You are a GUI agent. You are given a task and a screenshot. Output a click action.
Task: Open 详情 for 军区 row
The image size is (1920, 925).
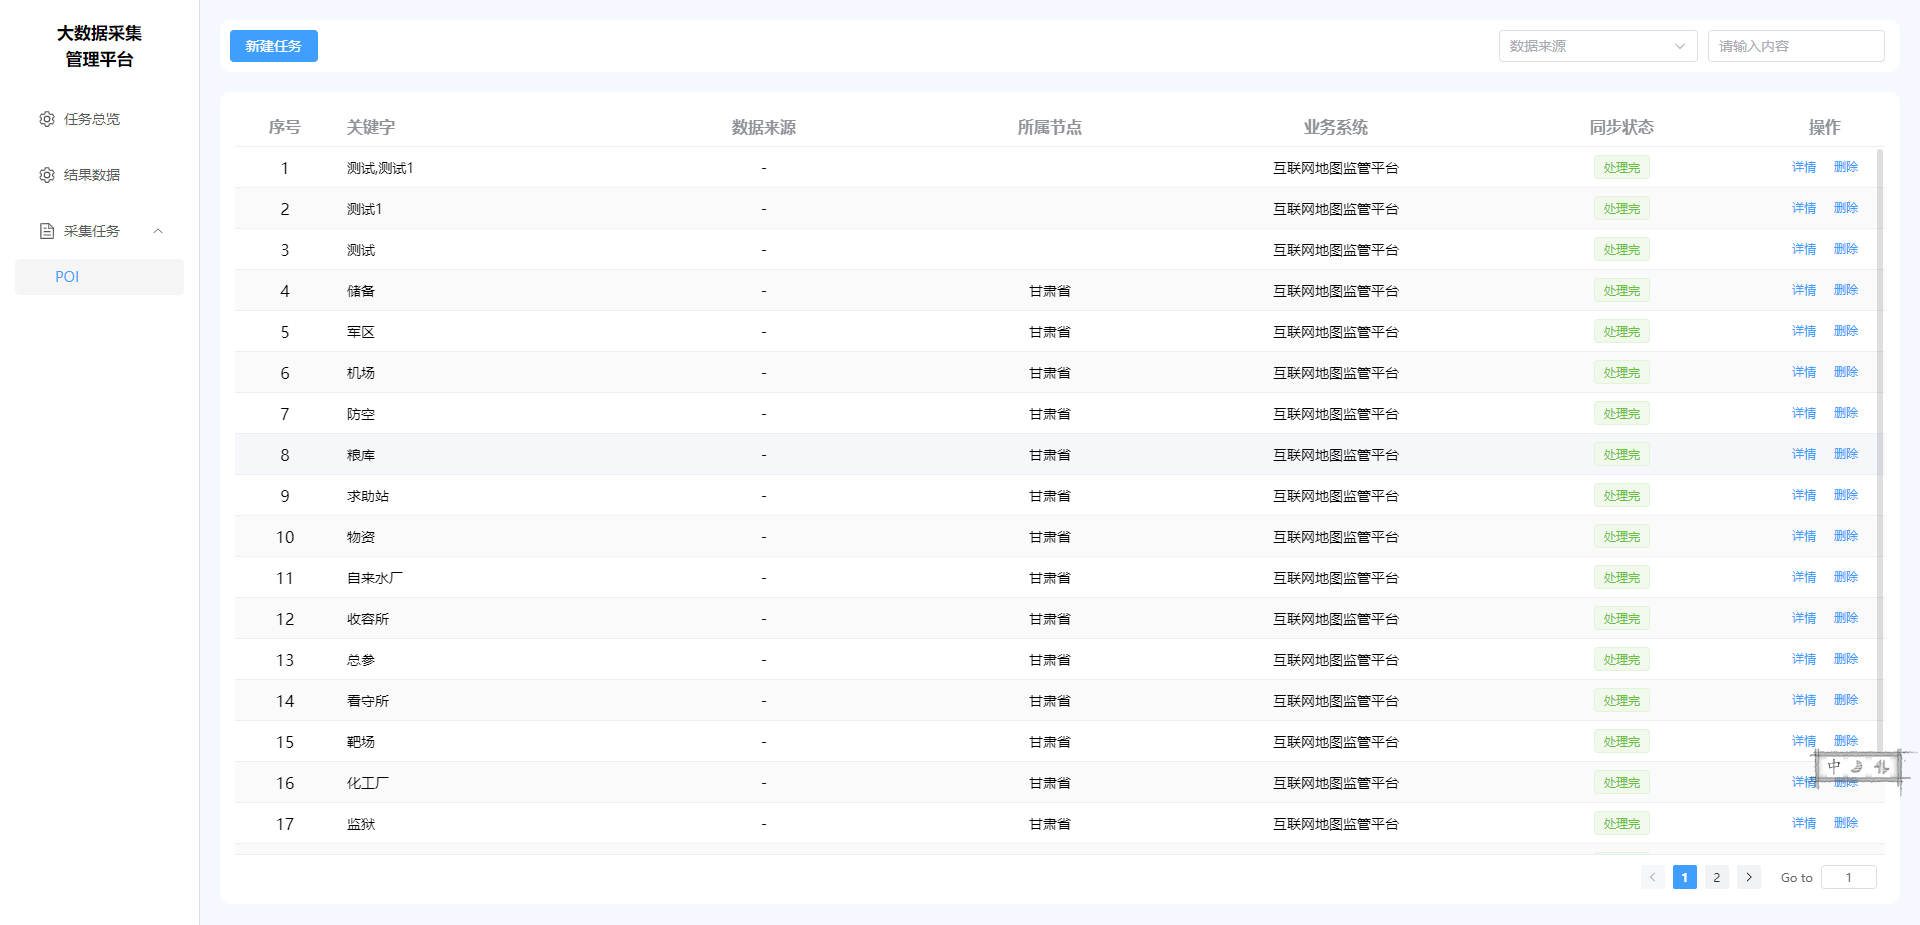pyautogui.click(x=1804, y=331)
